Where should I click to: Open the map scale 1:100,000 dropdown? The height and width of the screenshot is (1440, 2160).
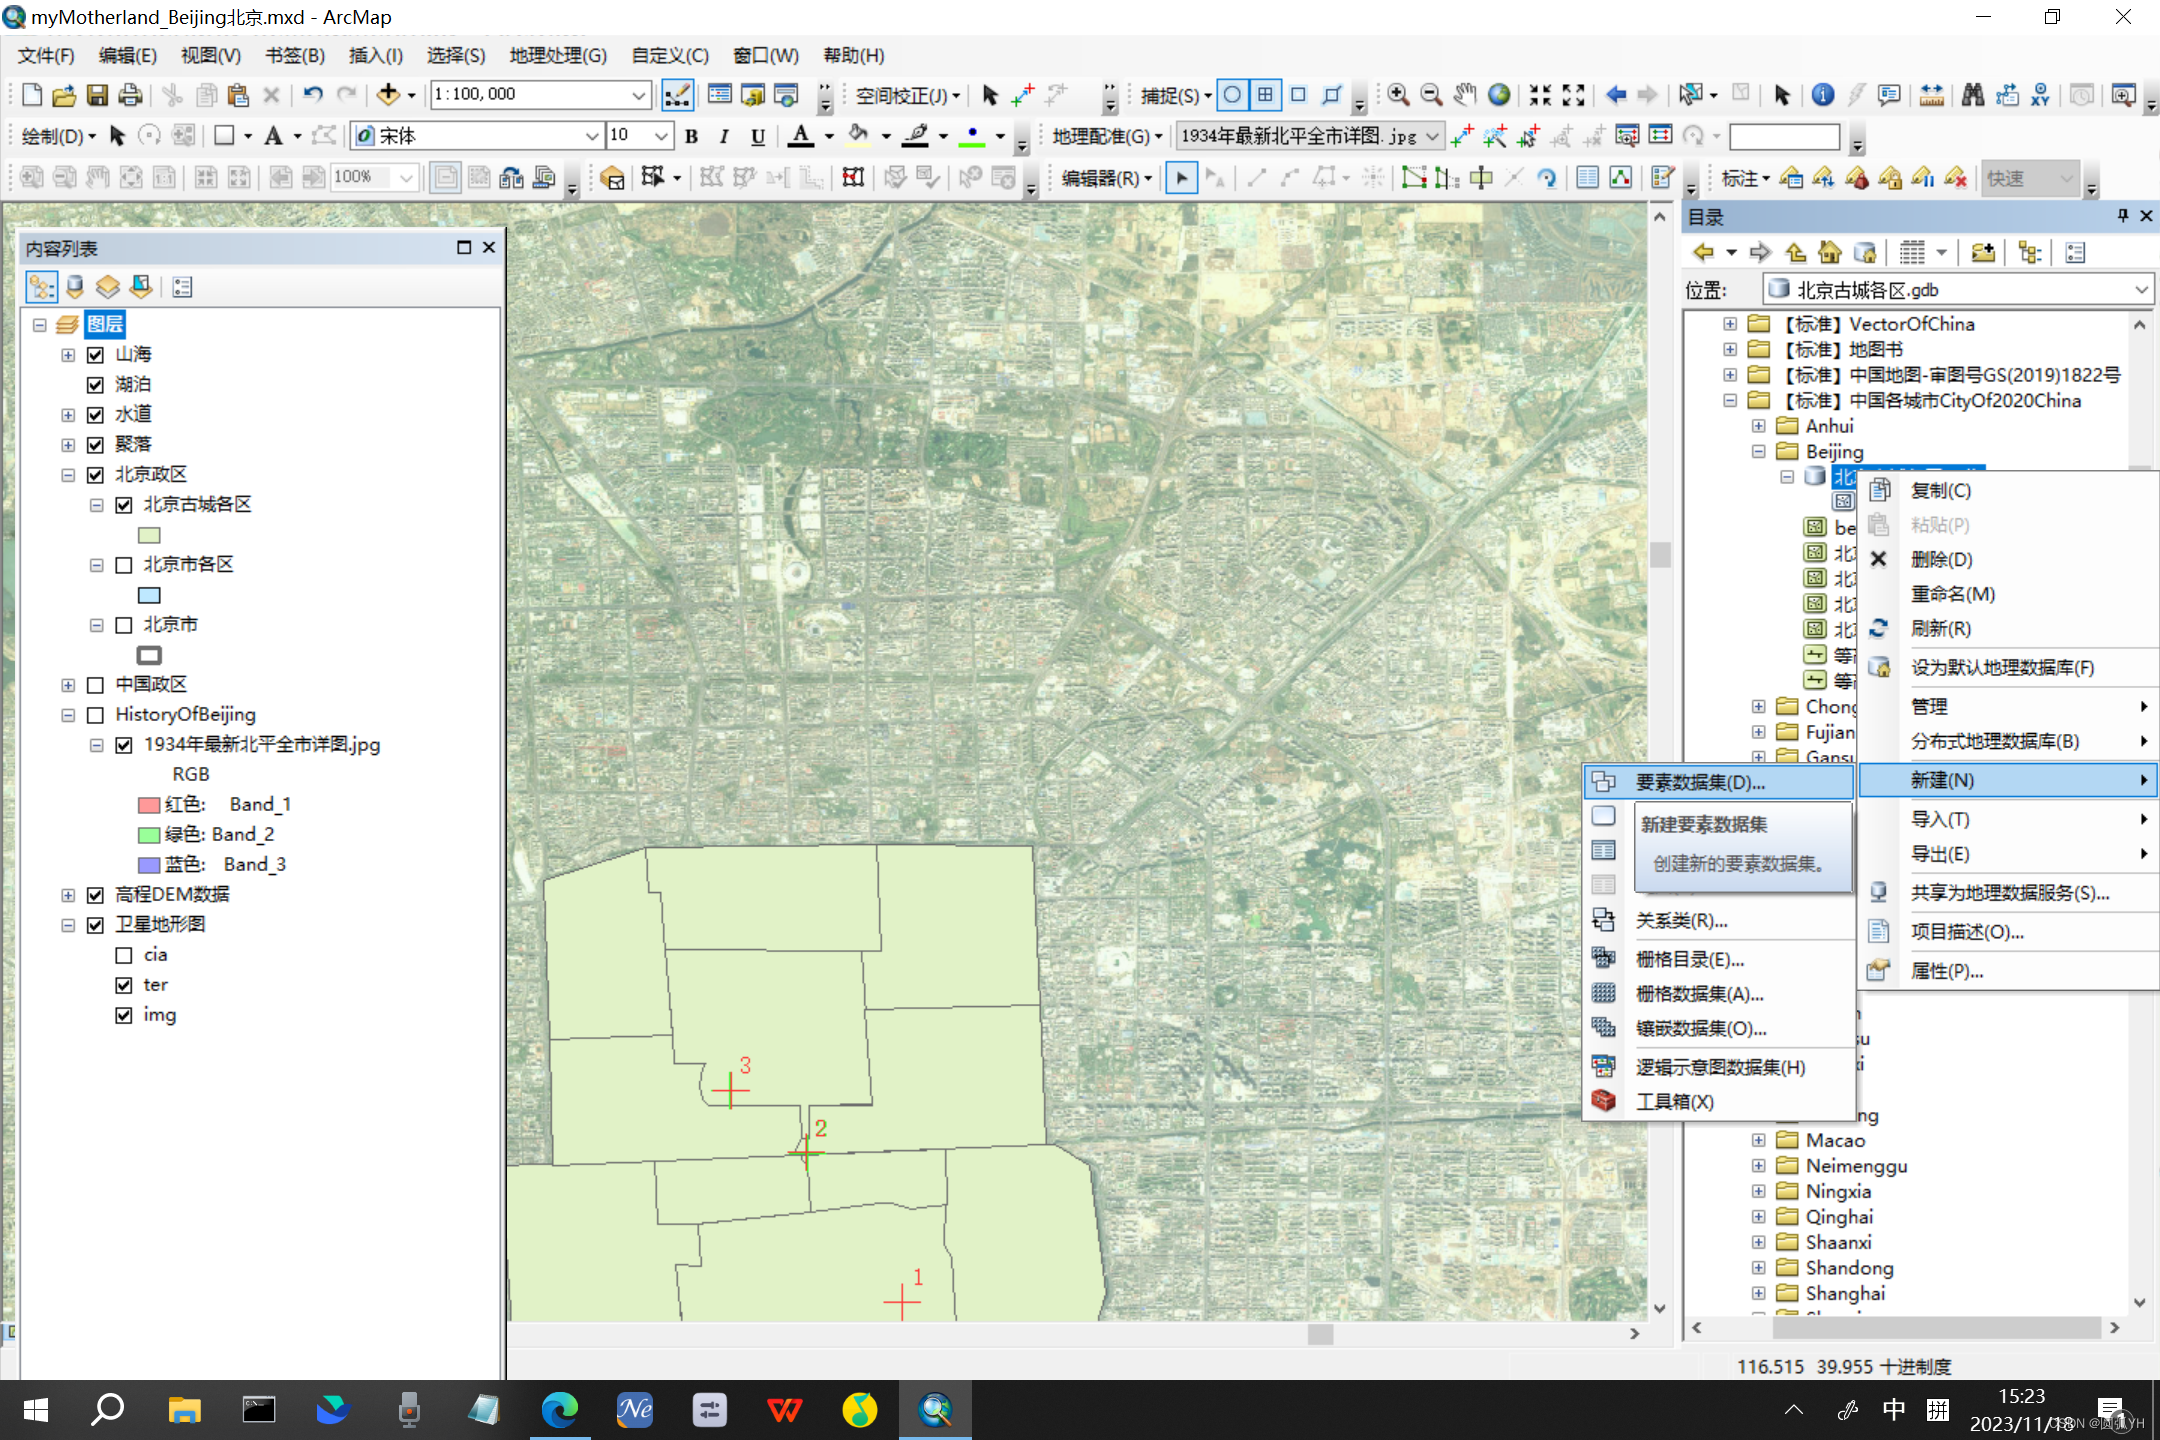click(x=639, y=95)
